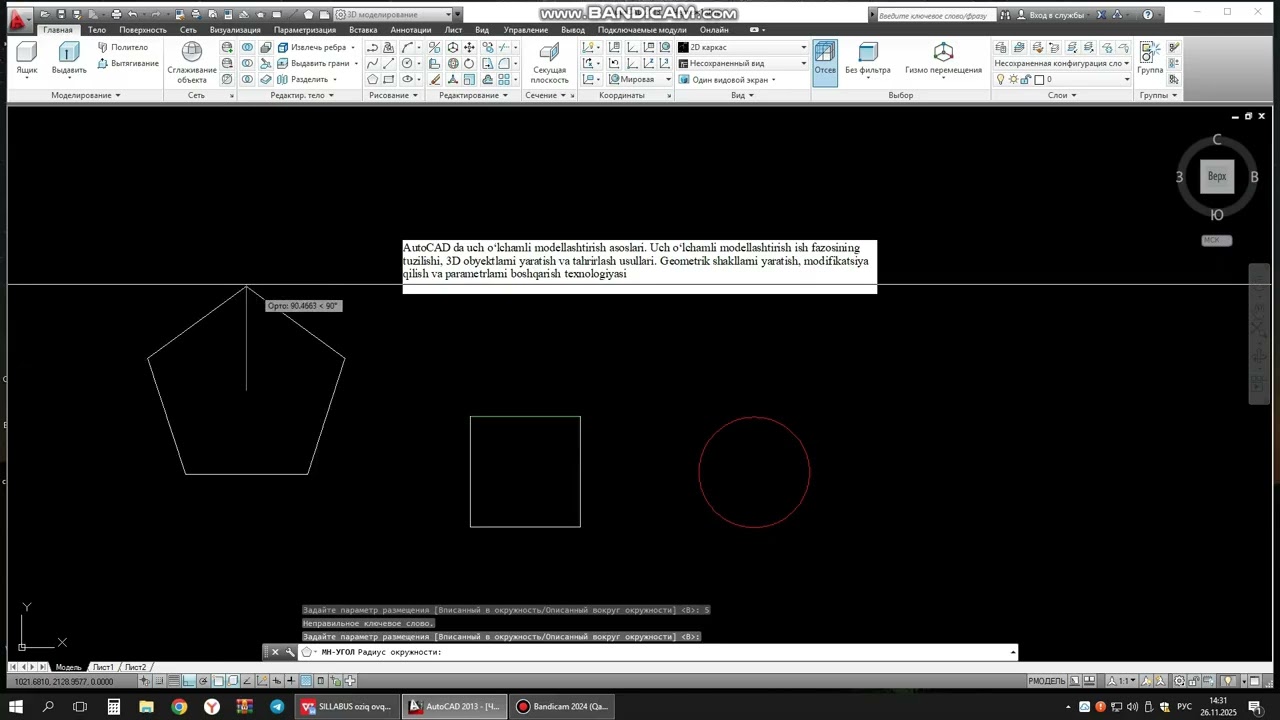Screen dimensions: 1280x720
Task: Open the Вставка ribbon tab
Action: click(x=363, y=30)
